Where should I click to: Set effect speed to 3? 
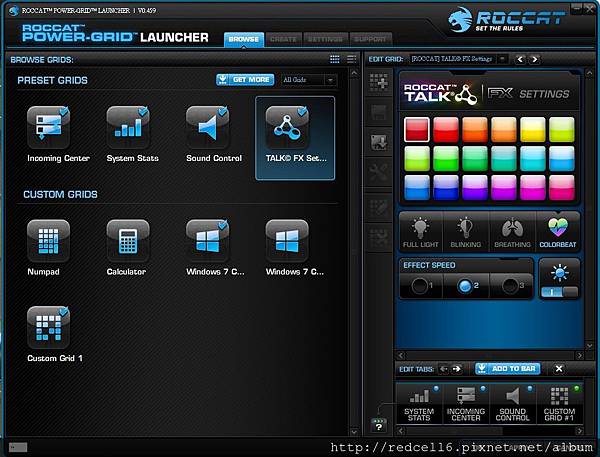511,286
